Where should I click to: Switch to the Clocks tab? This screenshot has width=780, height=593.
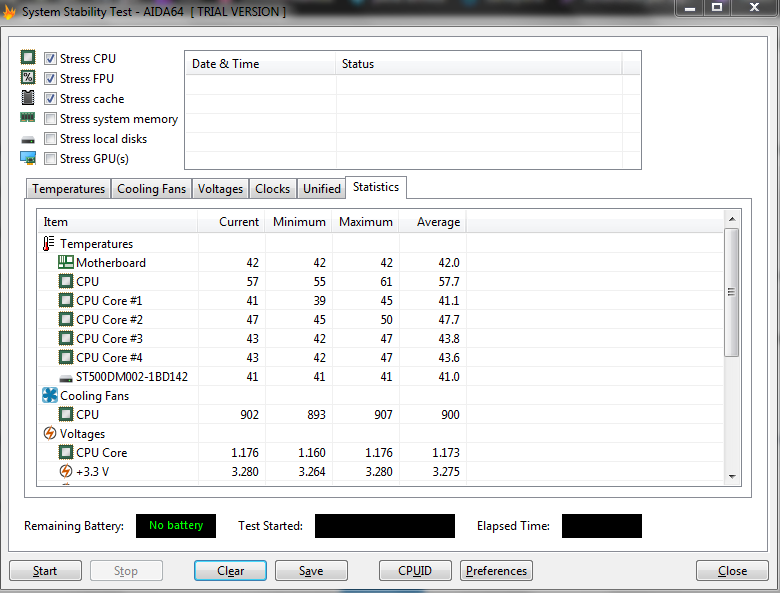(273, 189)
